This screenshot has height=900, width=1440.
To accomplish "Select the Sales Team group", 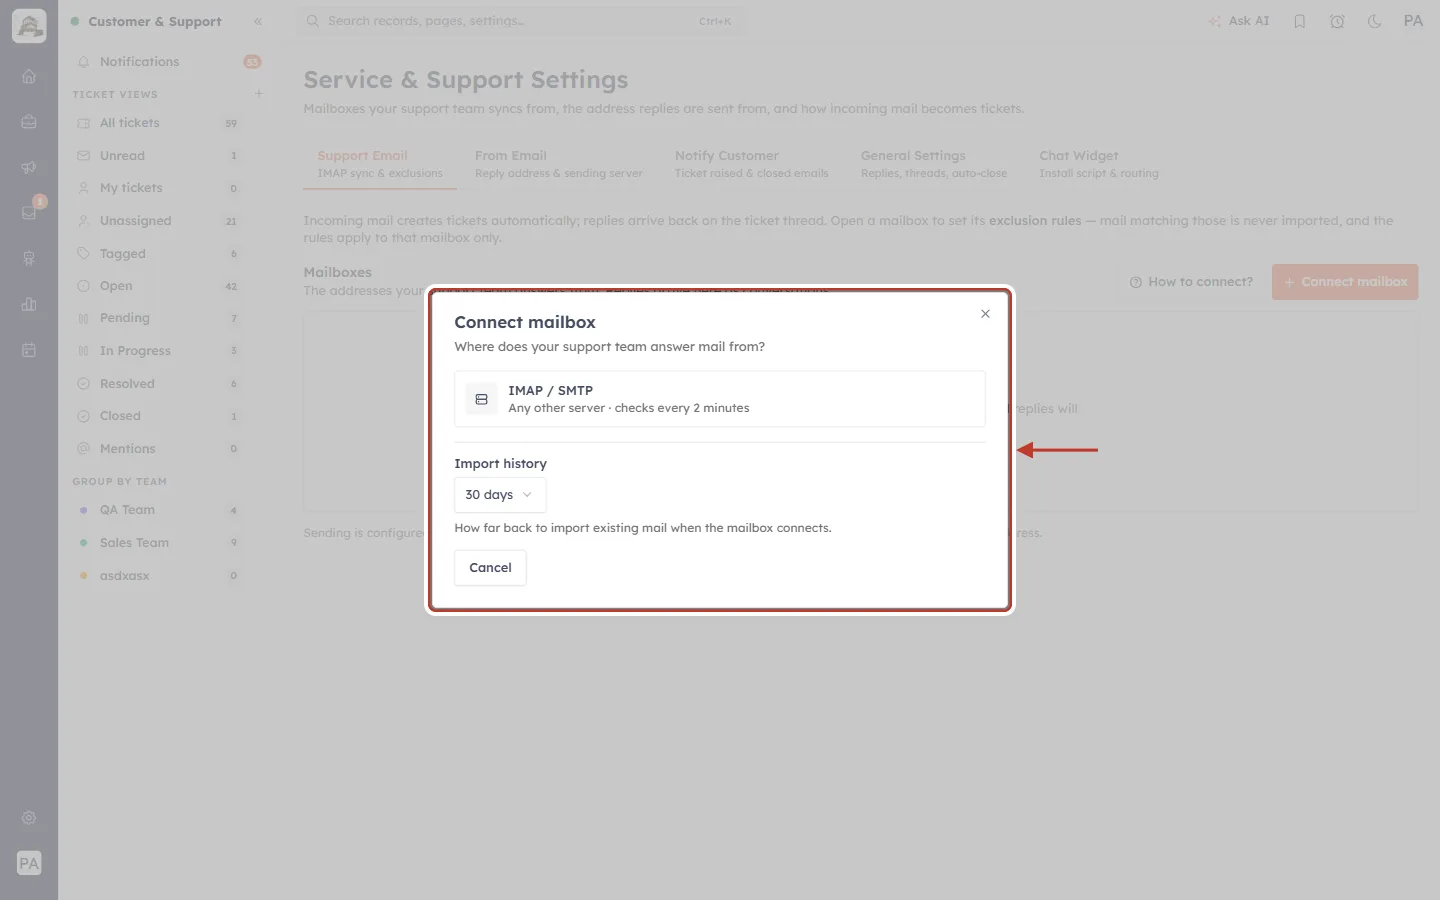I will click(x=158, y=543).
